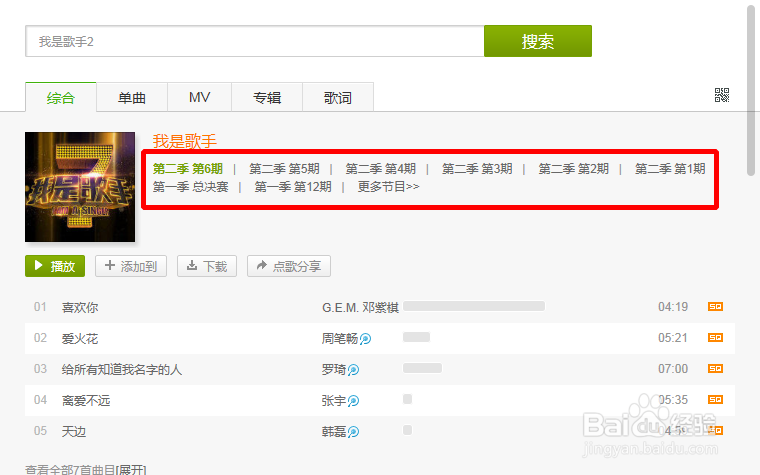Select episode 第二季 第3期

pos(477,169)
